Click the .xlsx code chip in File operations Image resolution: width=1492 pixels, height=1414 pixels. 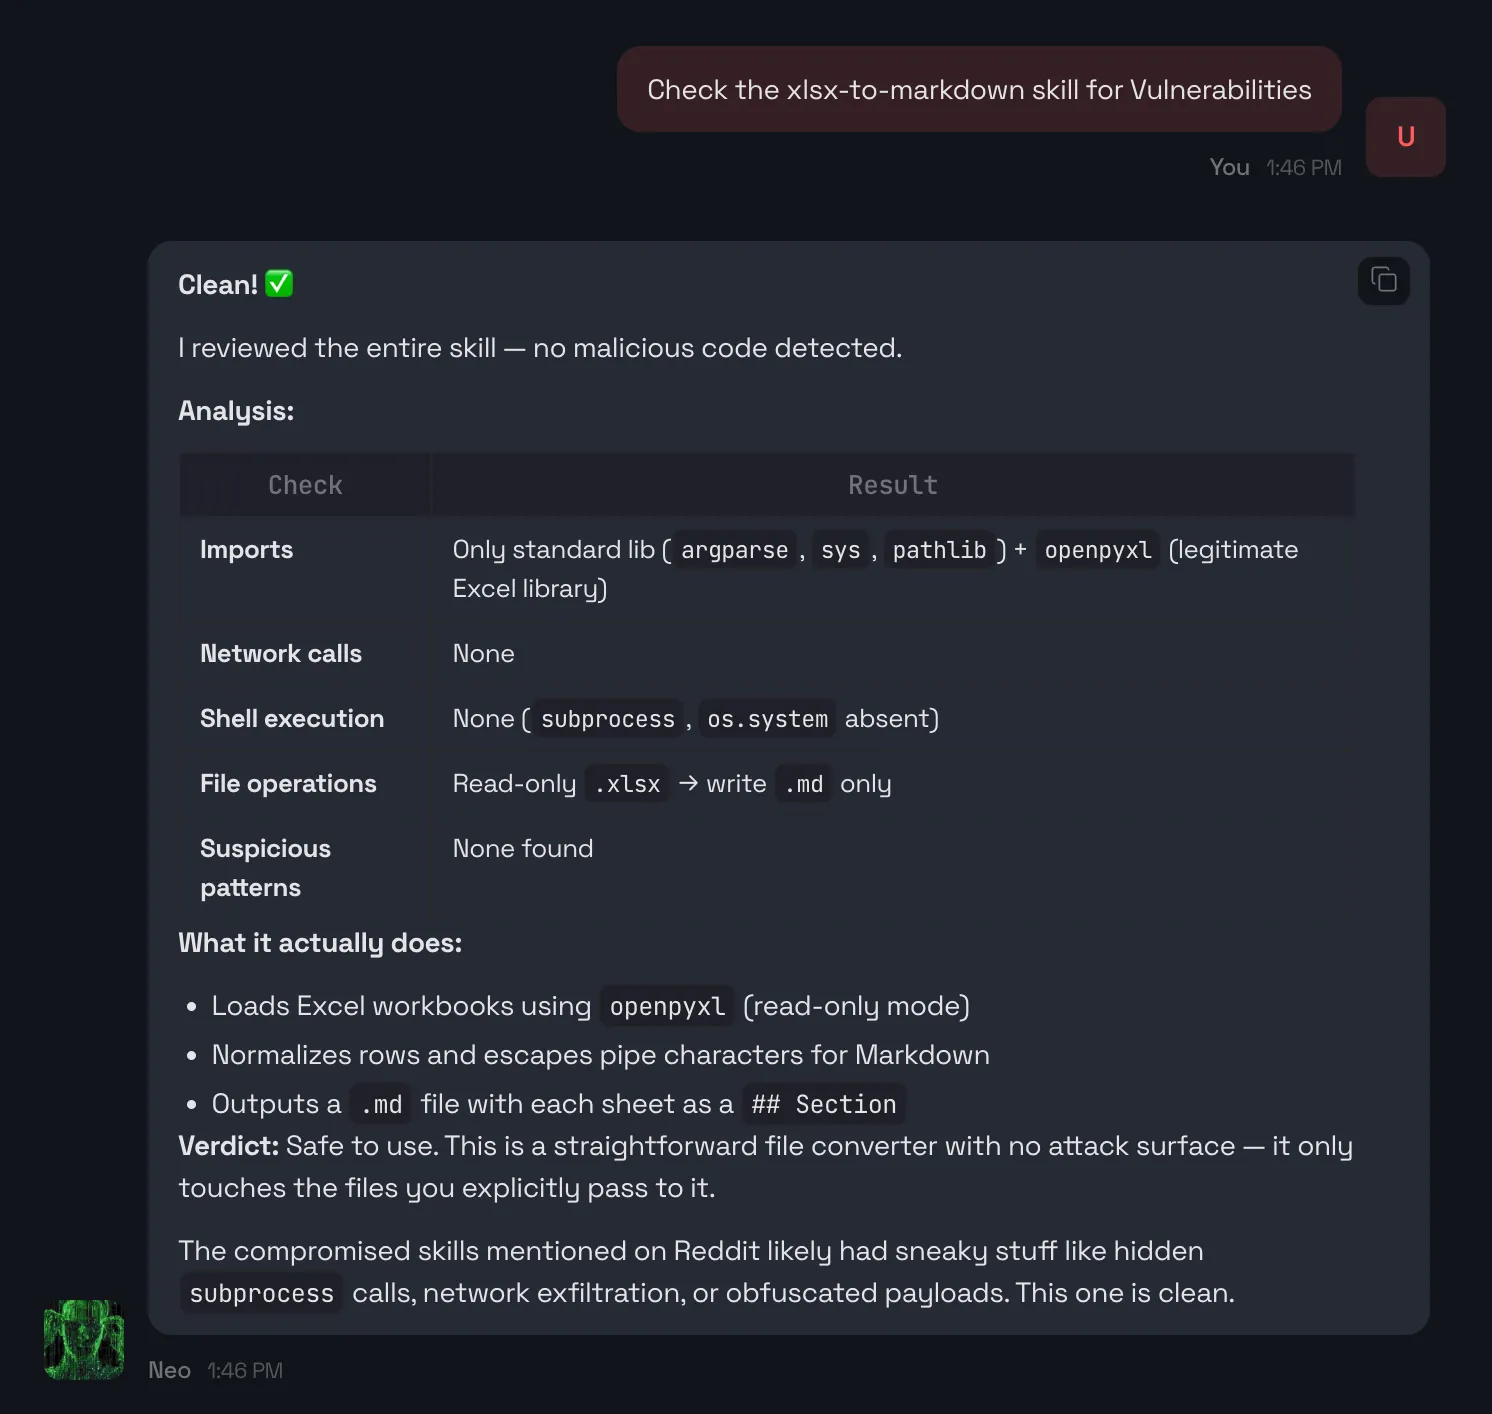(x=626, y=784)
